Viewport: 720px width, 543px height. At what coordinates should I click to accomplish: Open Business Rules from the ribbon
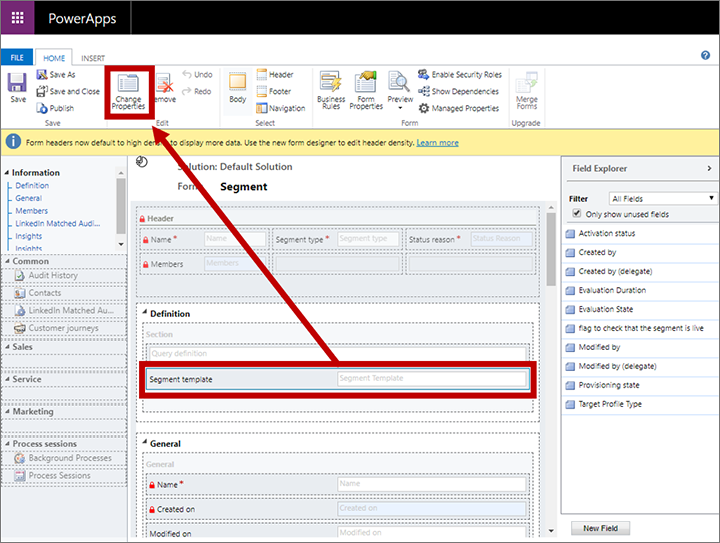[331, 90]
